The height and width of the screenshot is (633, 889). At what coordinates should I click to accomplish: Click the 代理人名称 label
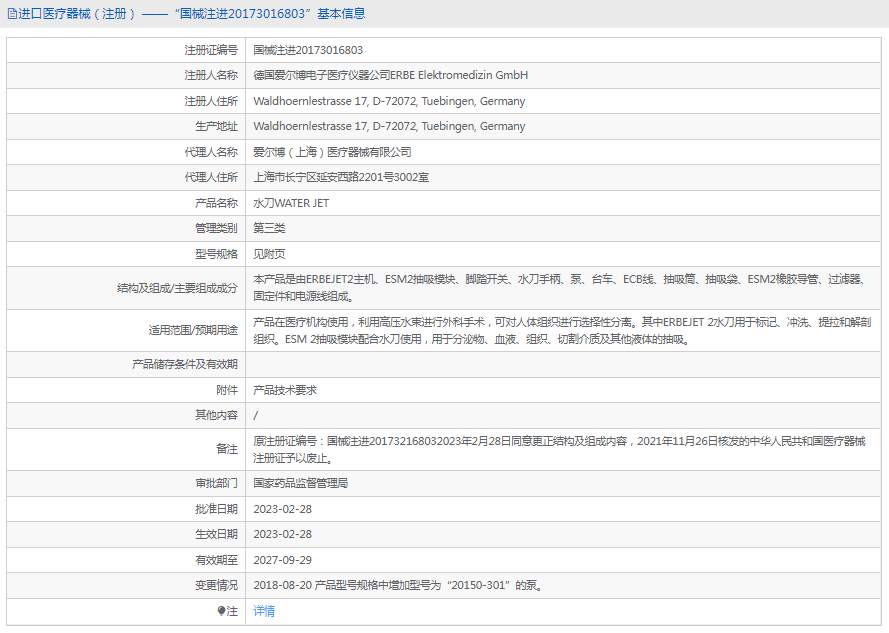[211, 152]
